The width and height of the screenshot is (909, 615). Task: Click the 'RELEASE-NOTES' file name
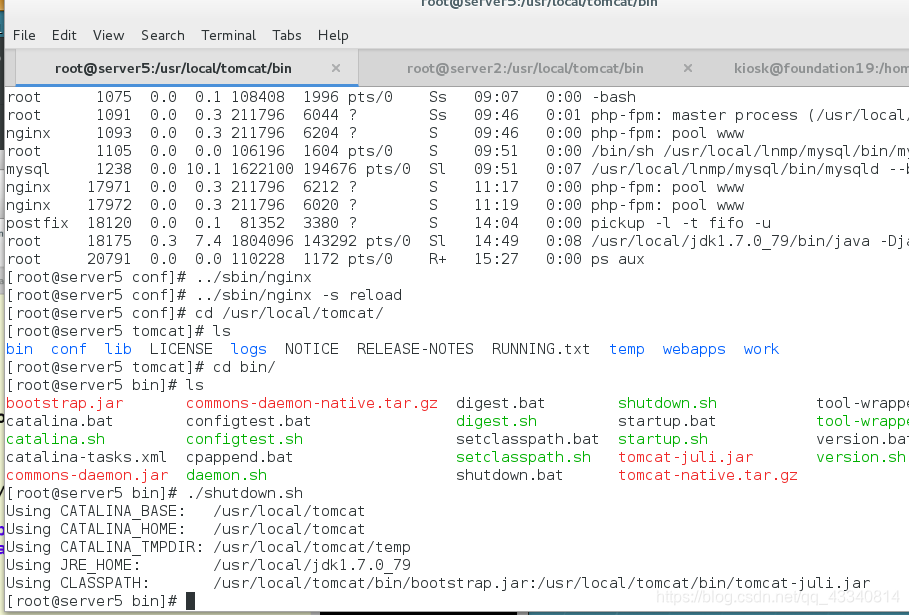point(415,349)
